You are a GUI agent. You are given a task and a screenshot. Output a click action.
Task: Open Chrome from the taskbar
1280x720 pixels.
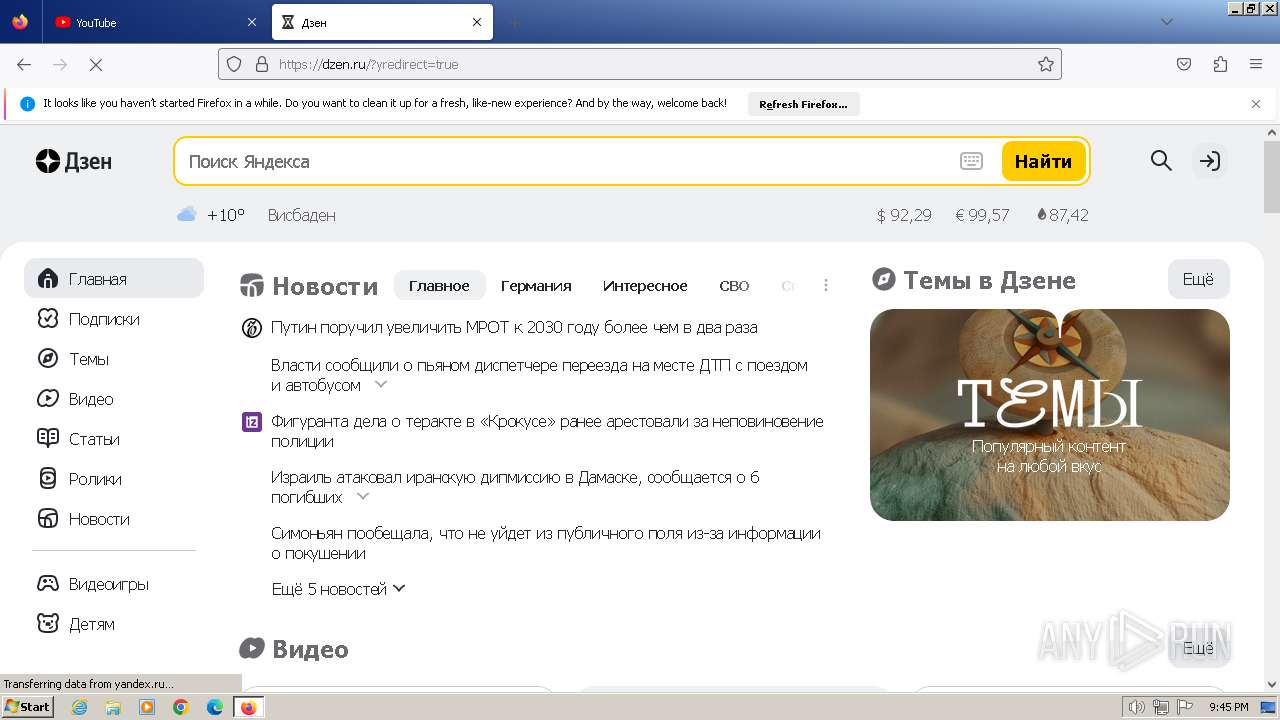coord(181,707)
